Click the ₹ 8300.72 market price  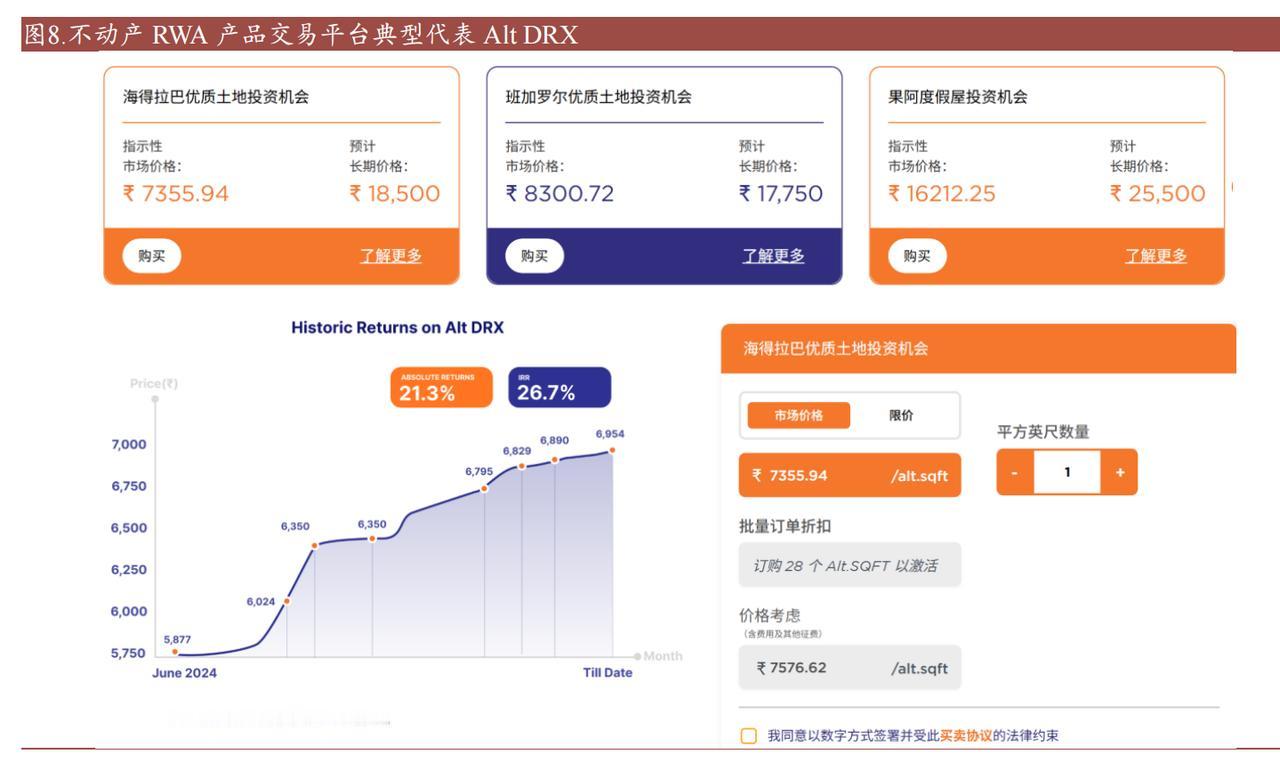click(x=559, y=194)
